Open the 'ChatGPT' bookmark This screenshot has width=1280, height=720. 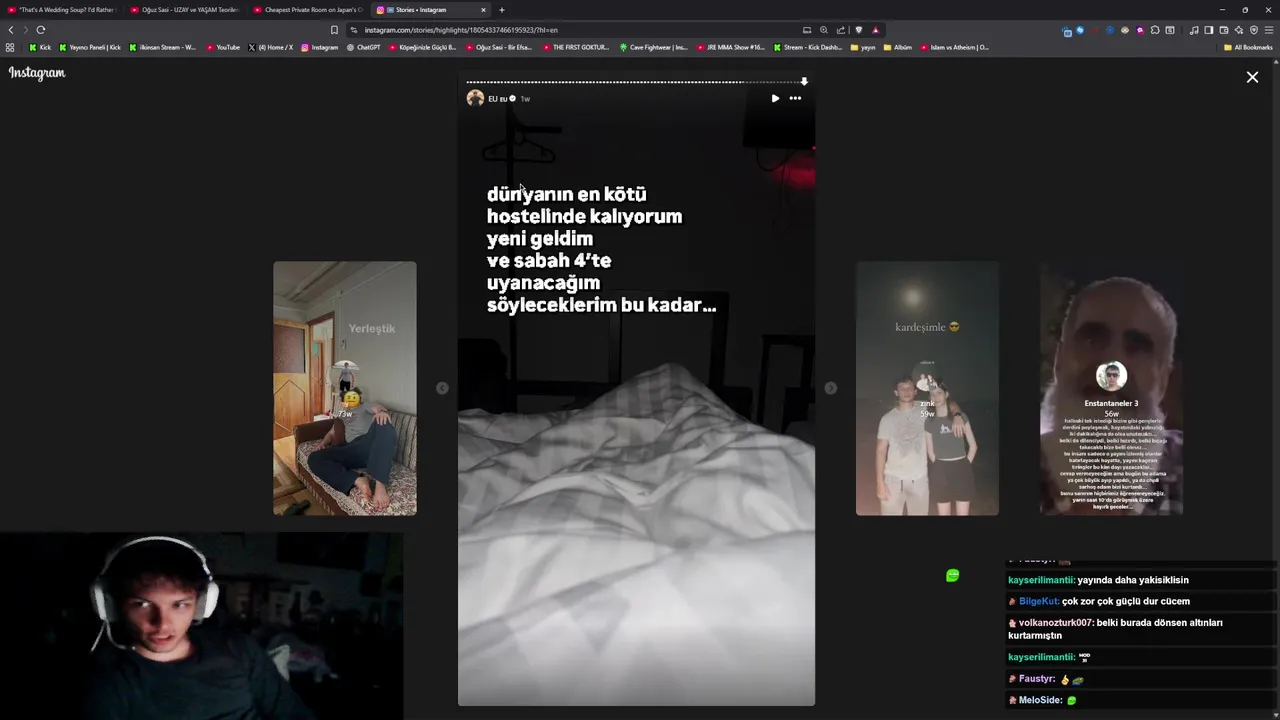(363, 47)
